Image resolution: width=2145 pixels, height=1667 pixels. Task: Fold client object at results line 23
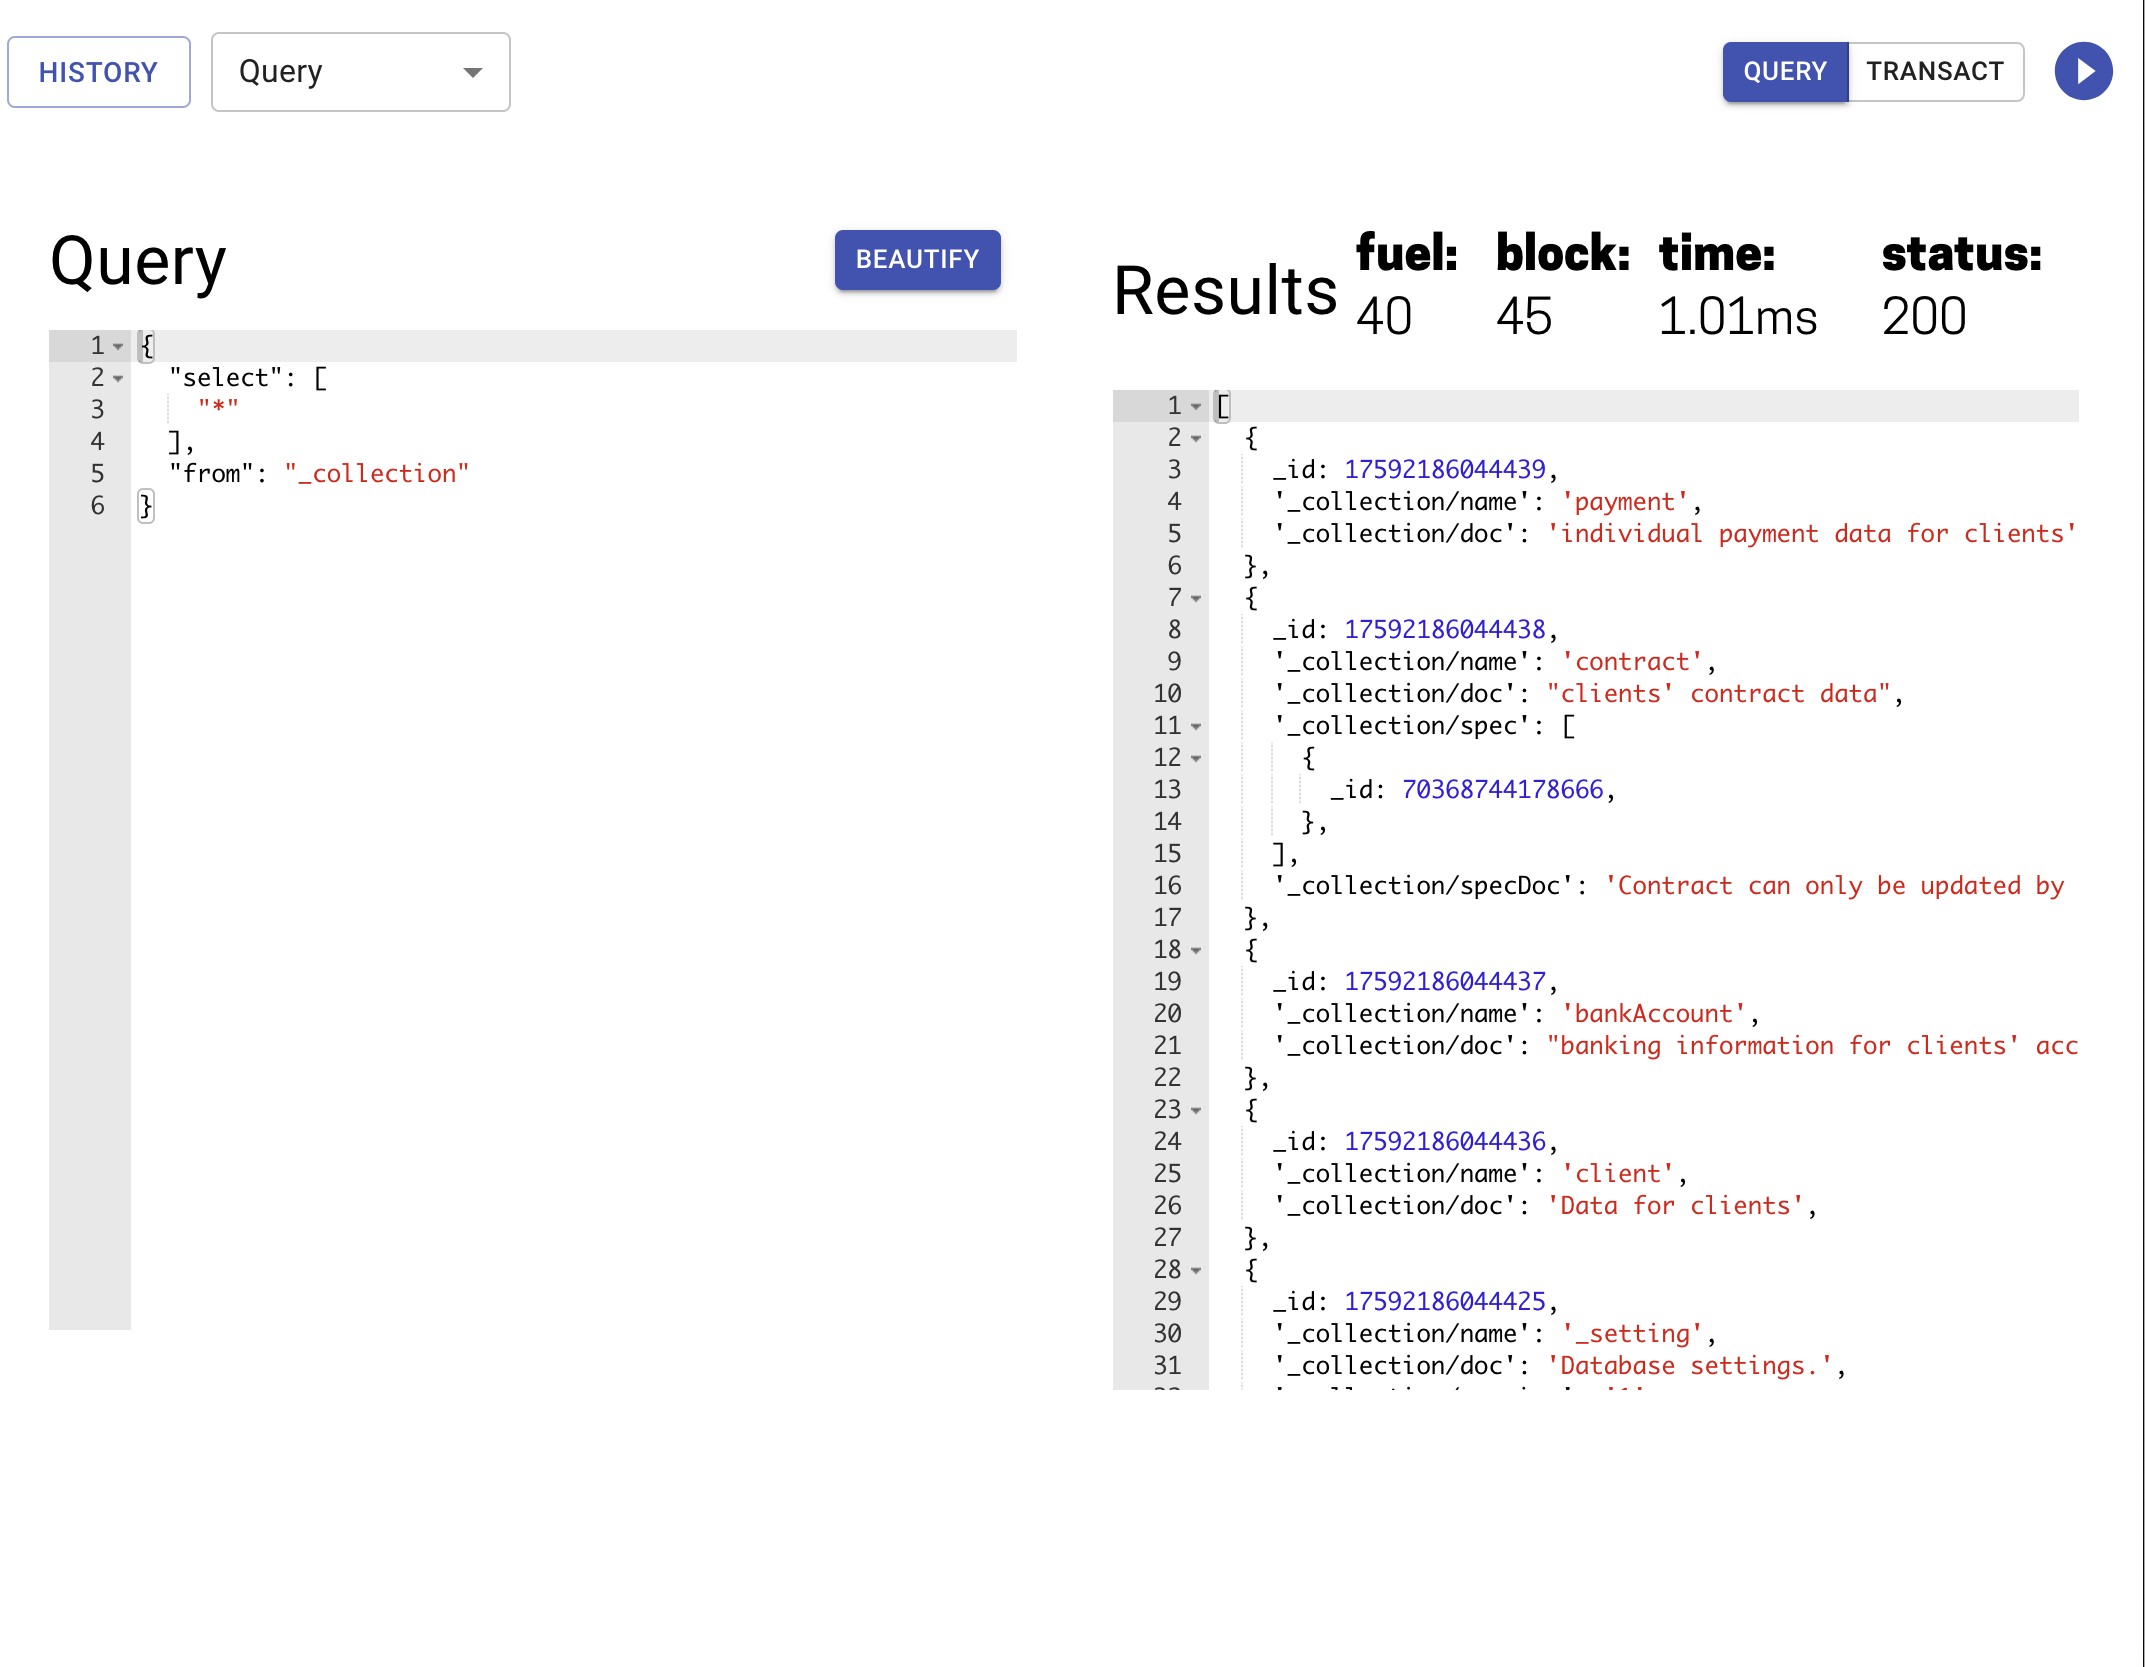coord(1196,1111)
